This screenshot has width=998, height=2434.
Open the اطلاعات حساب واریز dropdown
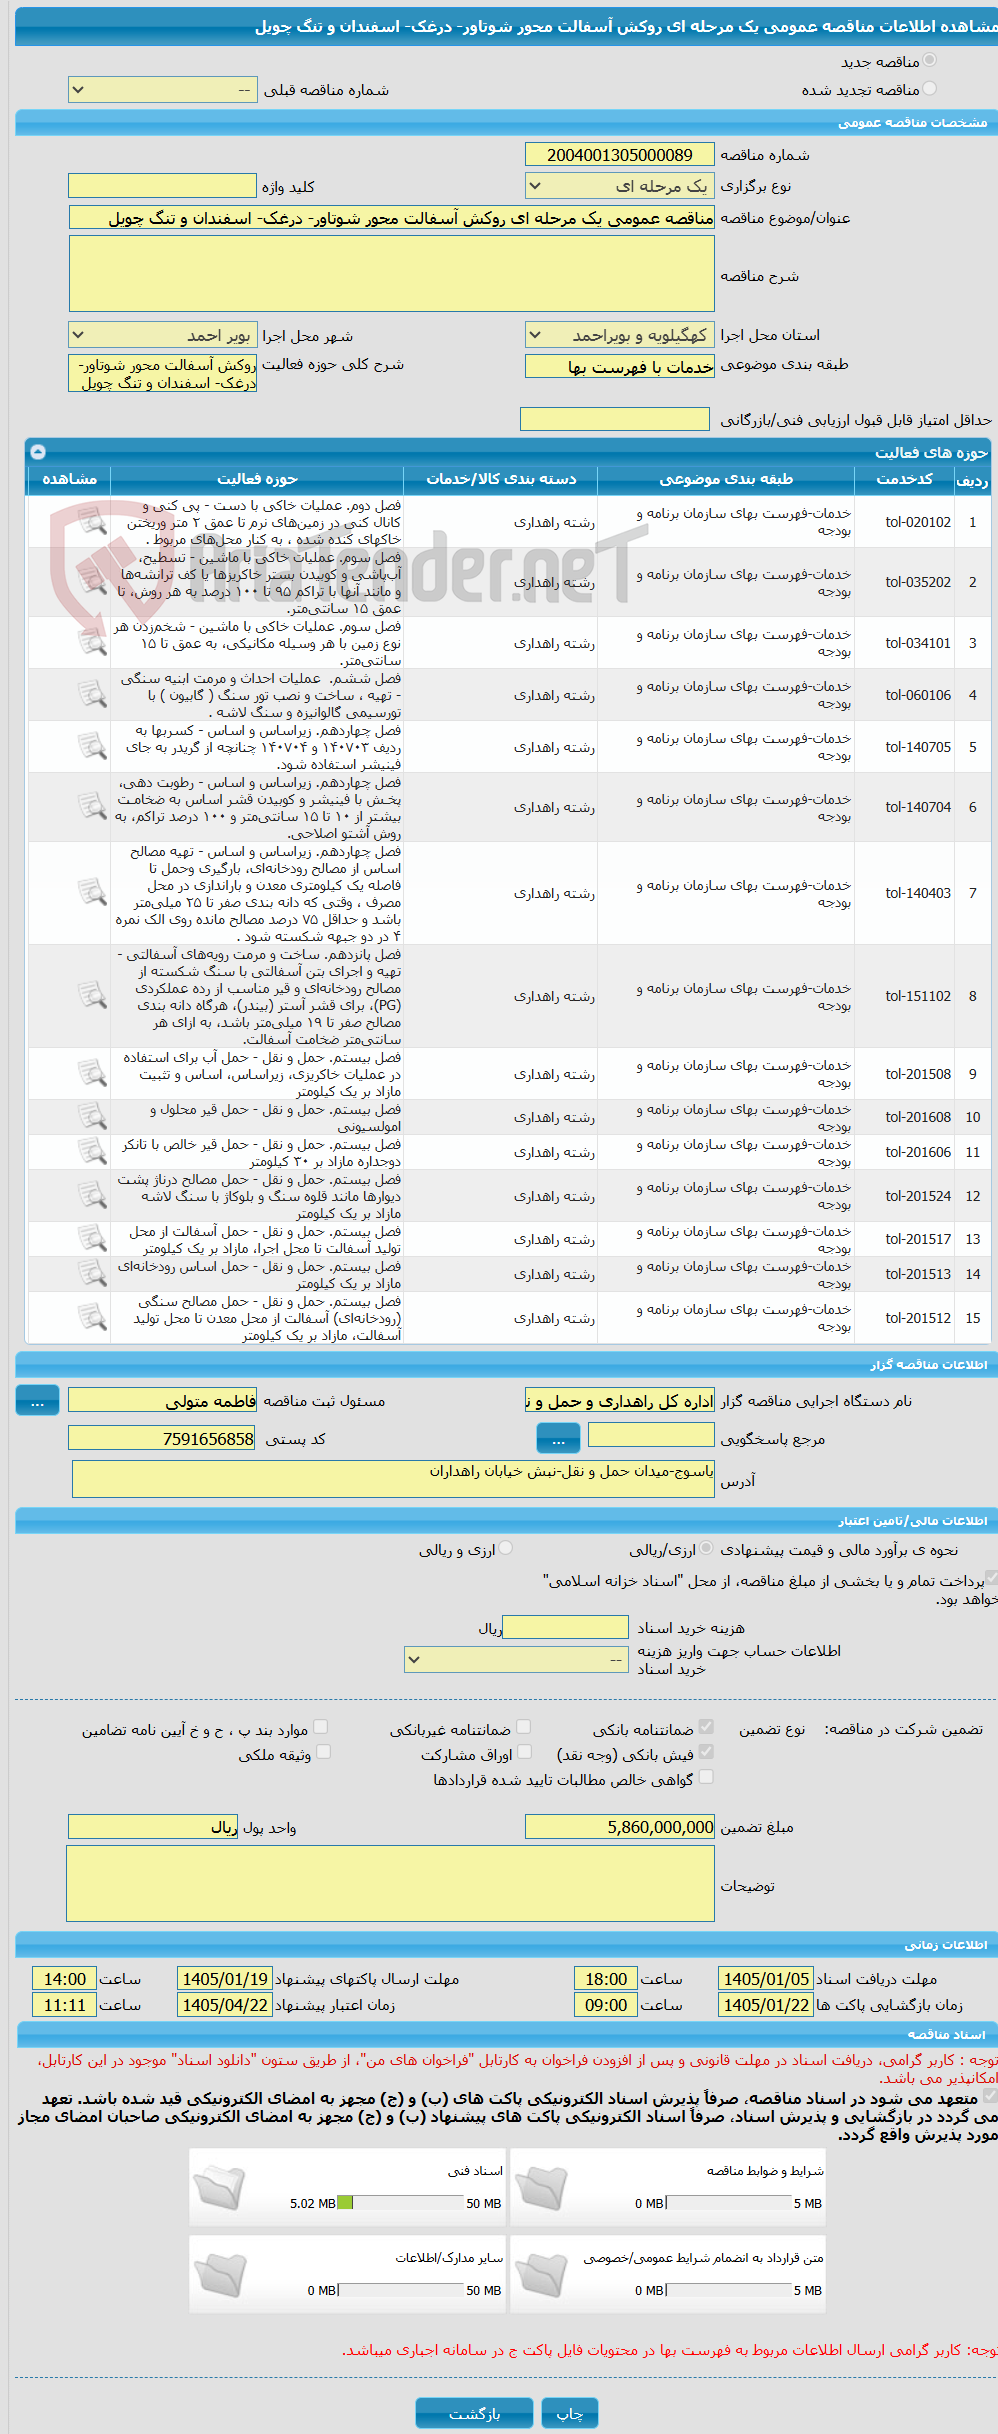coord(516,1660)
